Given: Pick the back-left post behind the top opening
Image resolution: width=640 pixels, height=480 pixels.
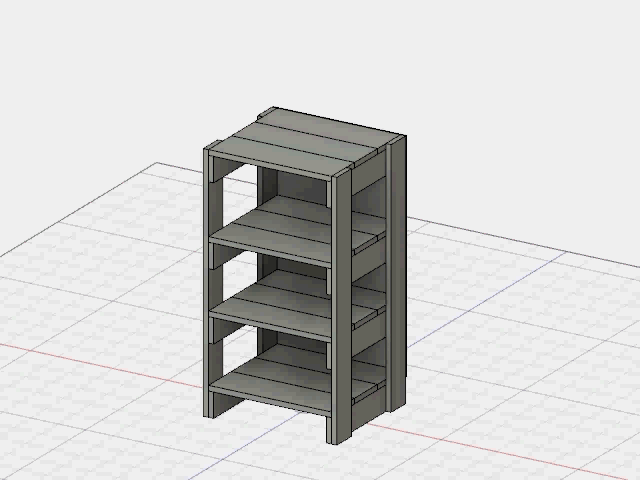Looking at the screenshot, I should 267,185.
